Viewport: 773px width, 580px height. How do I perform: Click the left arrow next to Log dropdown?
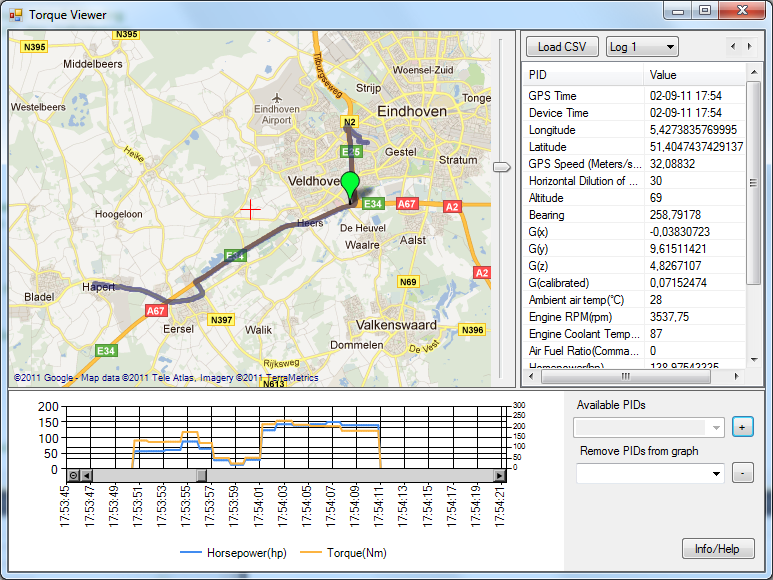click(733, 47)
